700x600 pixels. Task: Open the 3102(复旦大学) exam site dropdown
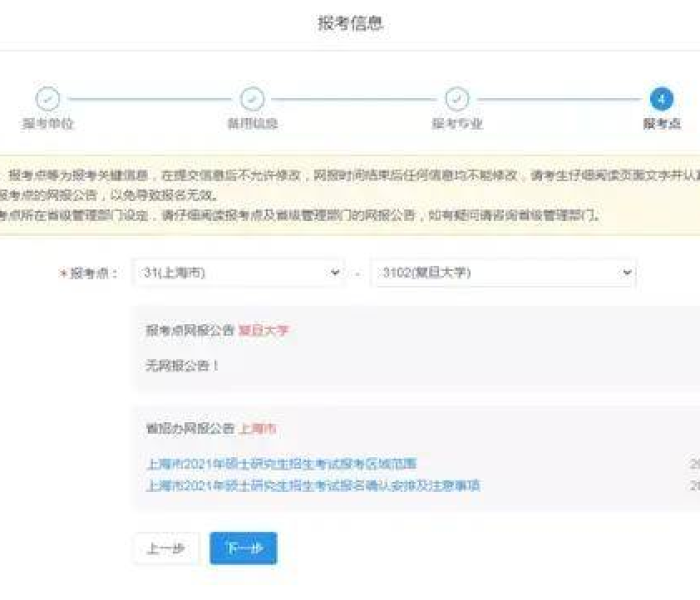502,272
